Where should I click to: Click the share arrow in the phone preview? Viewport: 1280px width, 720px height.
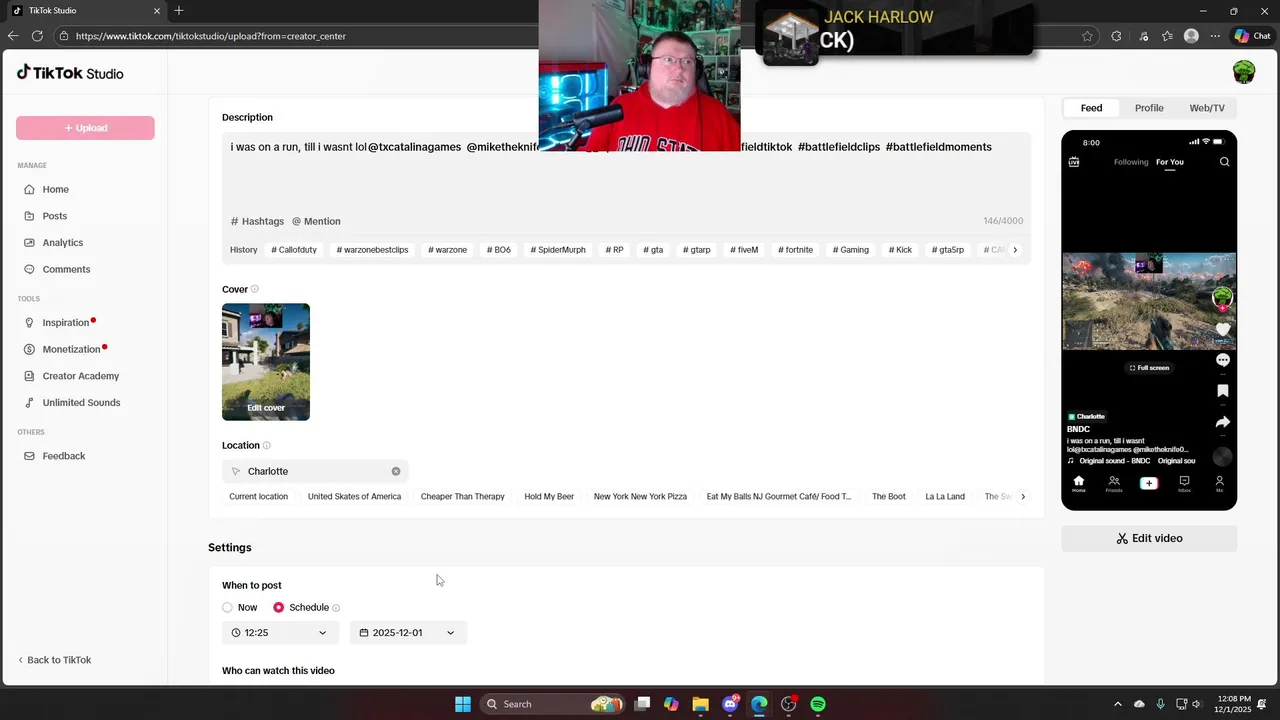pyautogui.click(x=1222, y=422)
